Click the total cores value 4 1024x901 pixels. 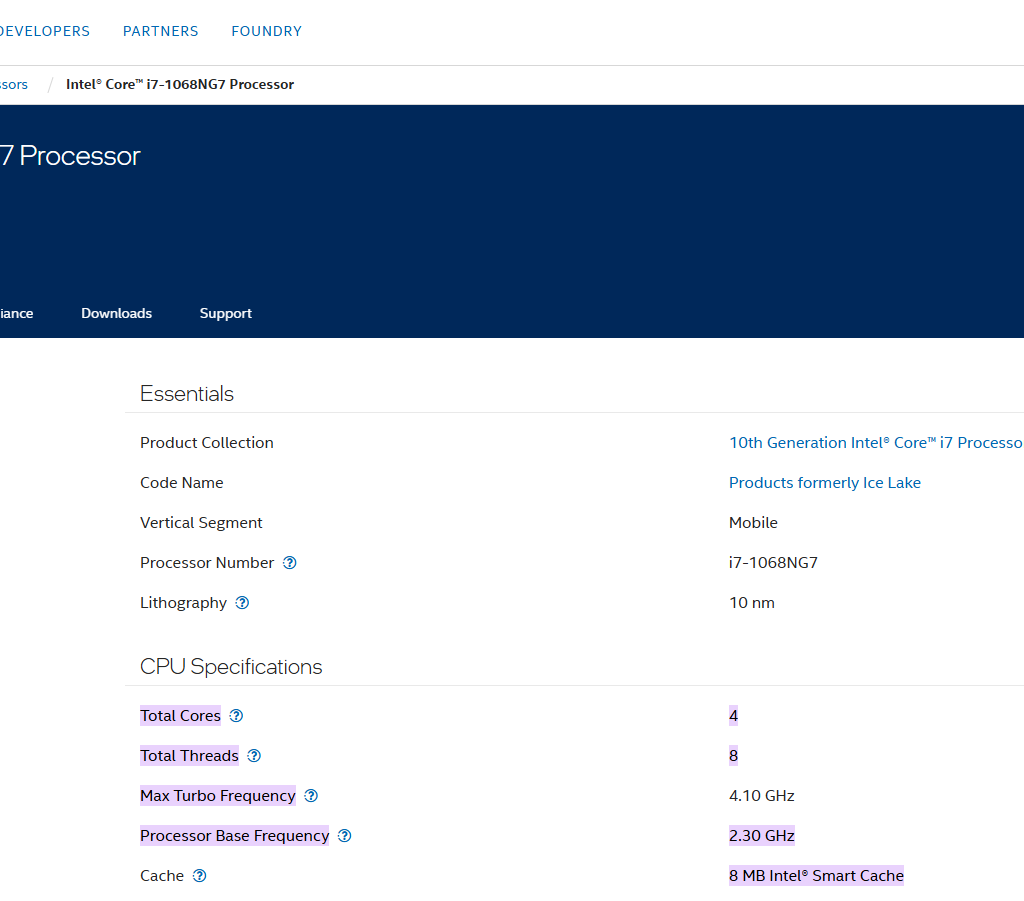pos(733,716)
